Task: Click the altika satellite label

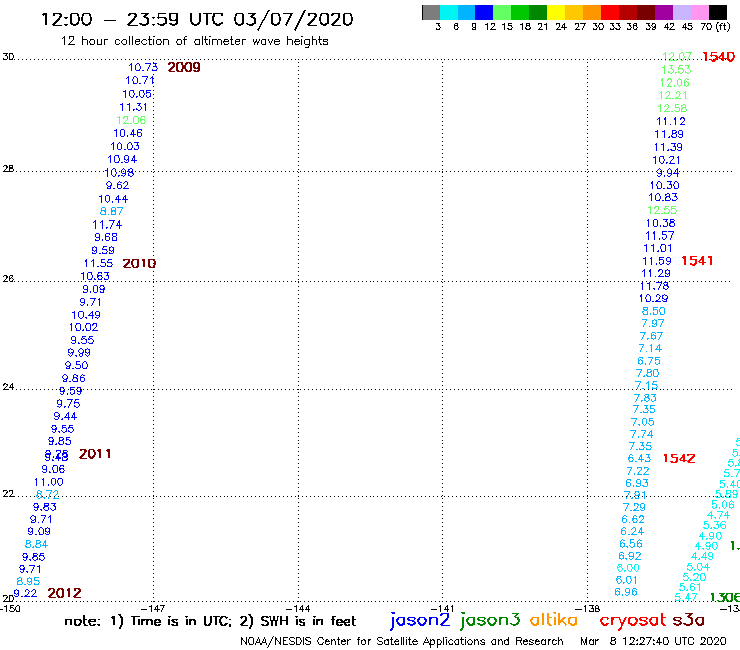Action: coord(554,620)
